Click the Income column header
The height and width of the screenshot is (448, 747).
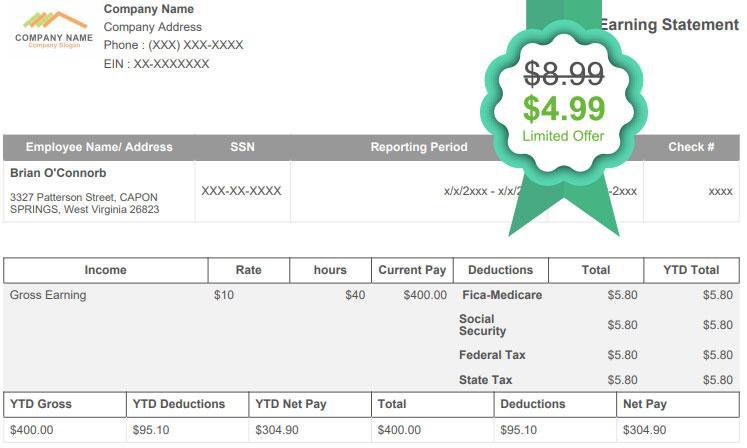pyautogui.click(x=105, y=270)
